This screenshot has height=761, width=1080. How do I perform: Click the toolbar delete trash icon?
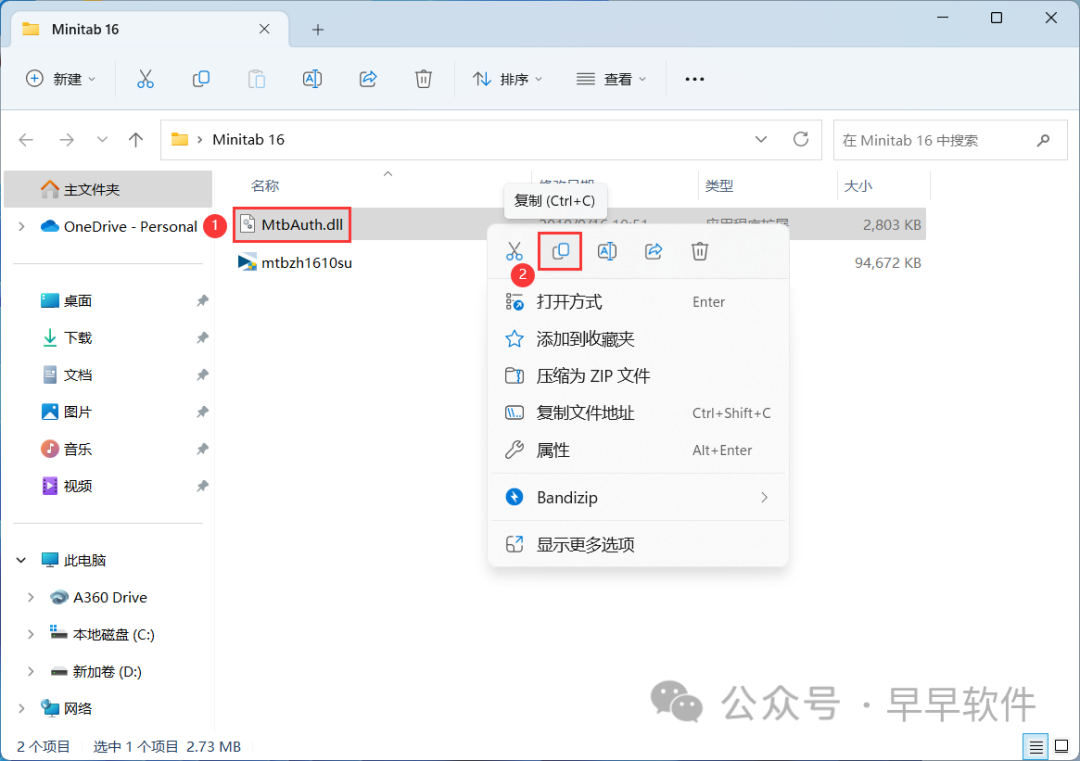[x=423, y=79]
